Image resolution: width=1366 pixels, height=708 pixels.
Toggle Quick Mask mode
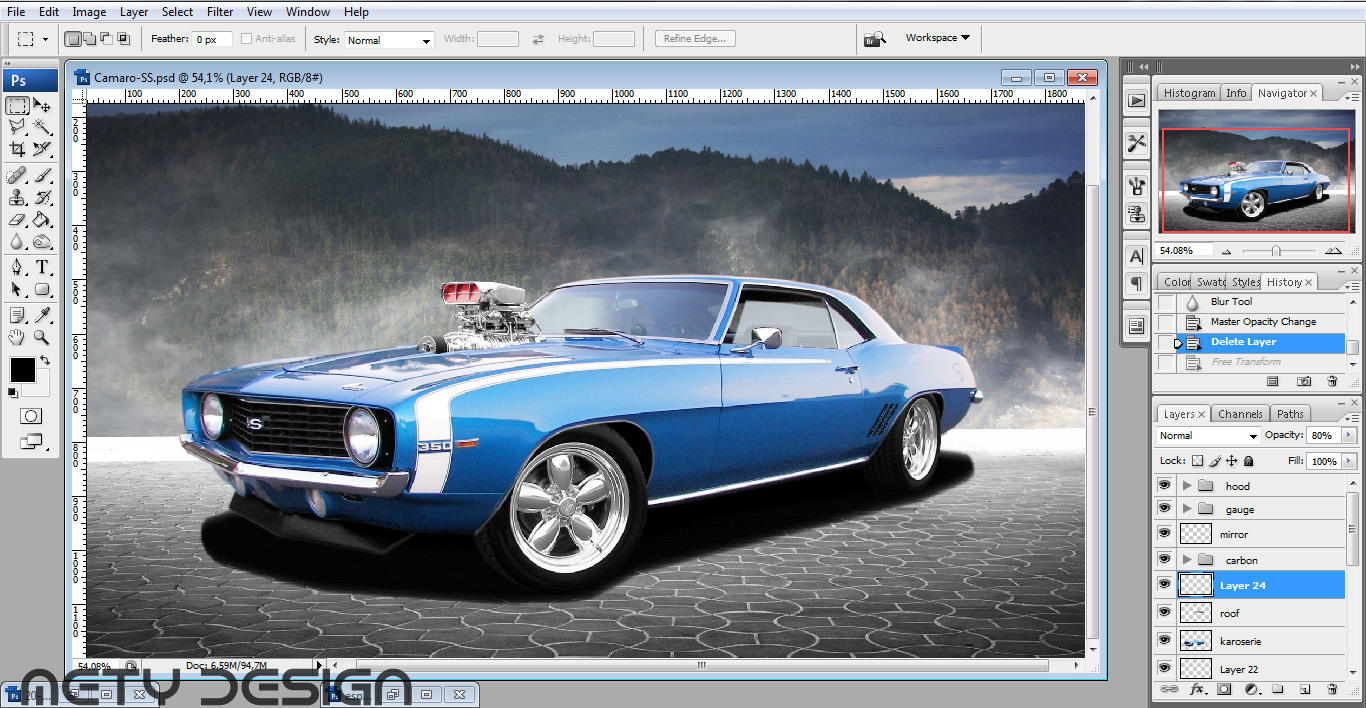coord(31,416)
